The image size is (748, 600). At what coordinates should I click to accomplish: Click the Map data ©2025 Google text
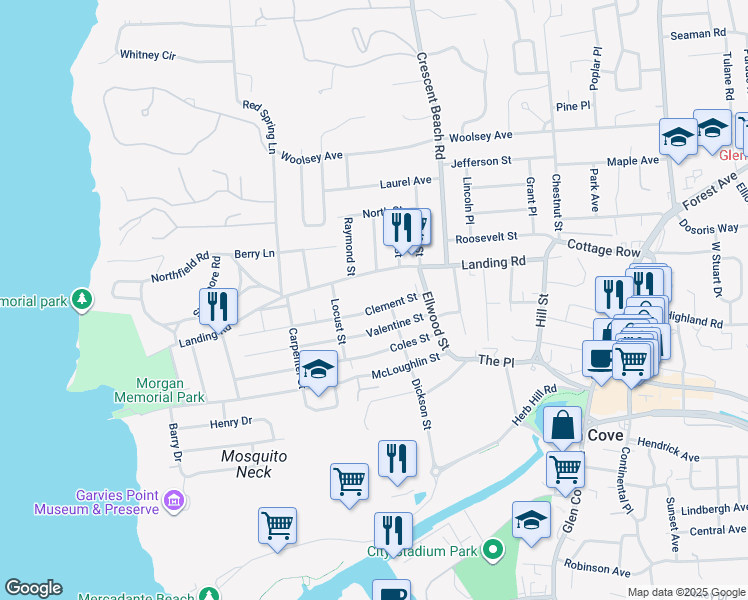pos(686,592)
